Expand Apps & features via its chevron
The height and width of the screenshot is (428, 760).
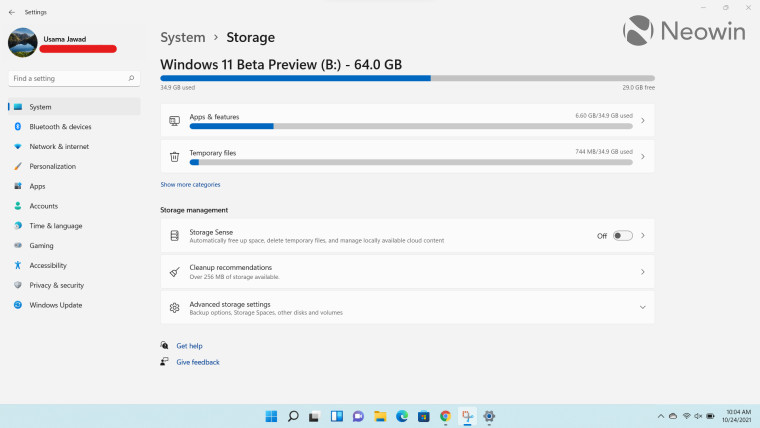643,120
